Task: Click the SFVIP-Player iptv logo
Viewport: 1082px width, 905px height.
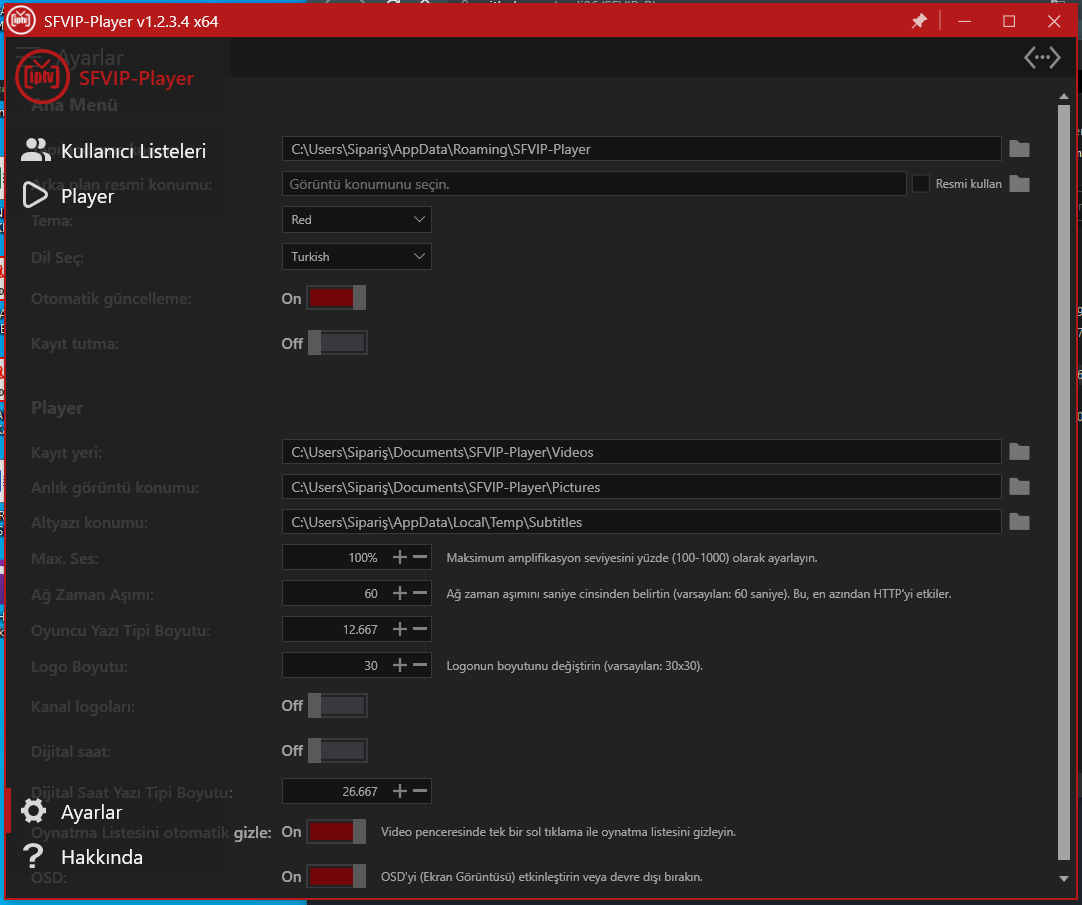Action: tap(42, 77)
